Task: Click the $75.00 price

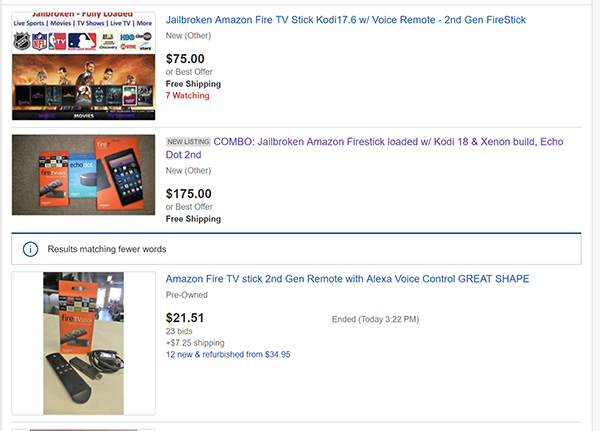Action: [x=185, y=58]
